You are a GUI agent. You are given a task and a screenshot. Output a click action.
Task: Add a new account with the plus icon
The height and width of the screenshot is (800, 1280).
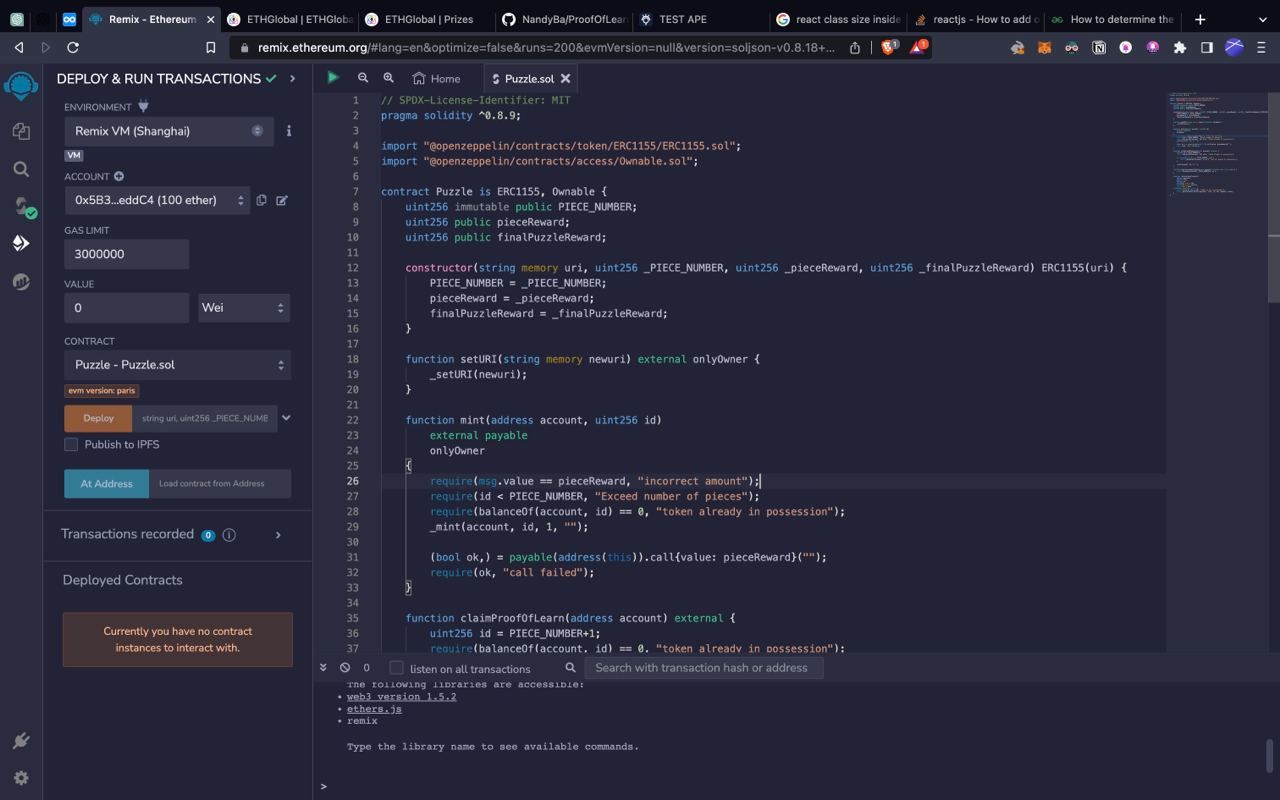tap(118, 176)
